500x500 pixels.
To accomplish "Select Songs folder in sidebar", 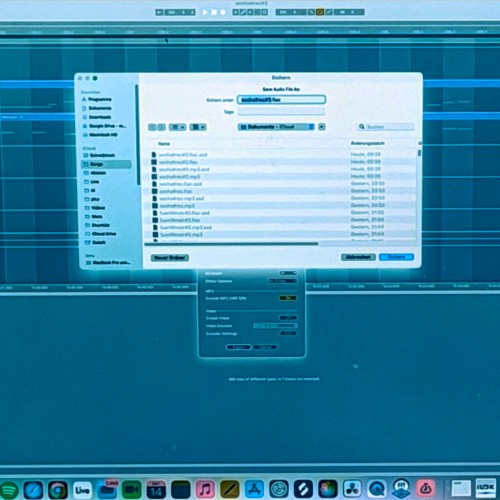I will pos(106,164).
